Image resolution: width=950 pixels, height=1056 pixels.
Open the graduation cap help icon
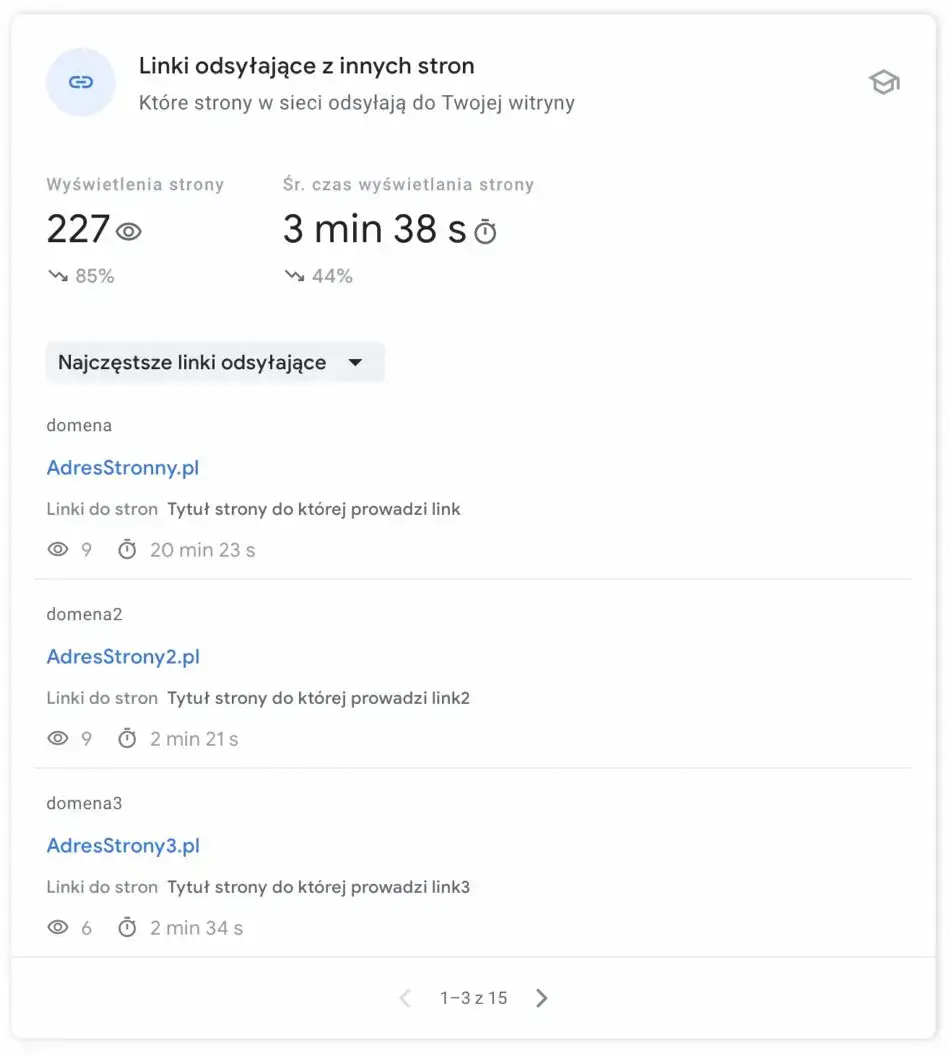click(884, 83)
